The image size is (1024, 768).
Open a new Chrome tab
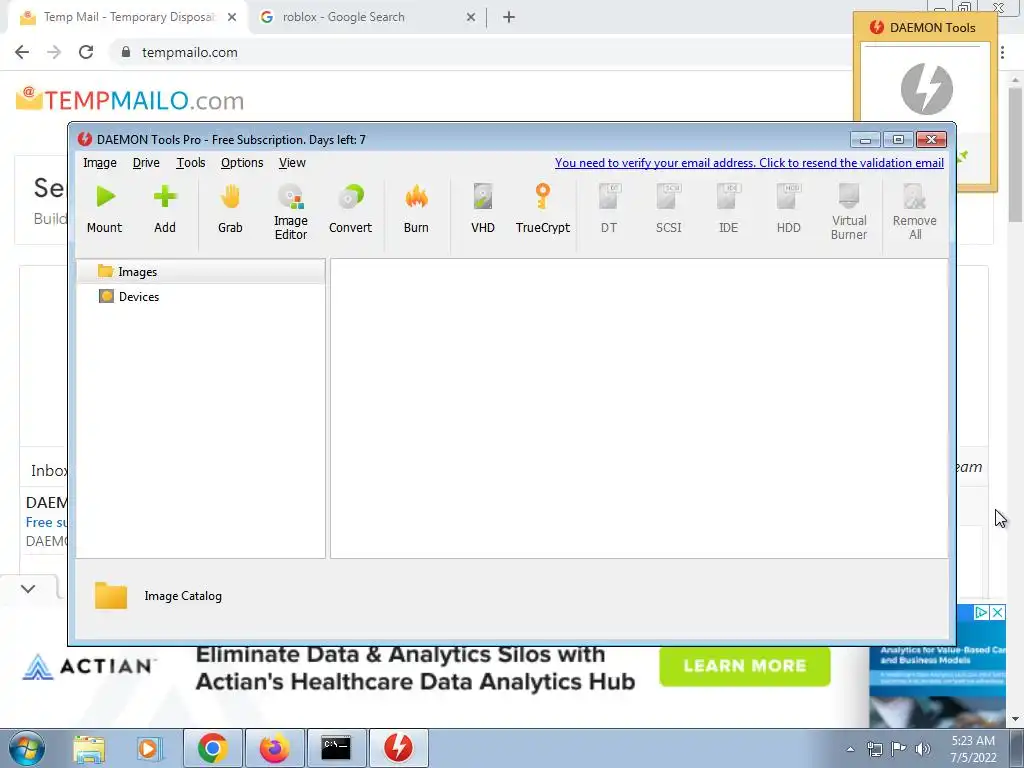(509, 17)
